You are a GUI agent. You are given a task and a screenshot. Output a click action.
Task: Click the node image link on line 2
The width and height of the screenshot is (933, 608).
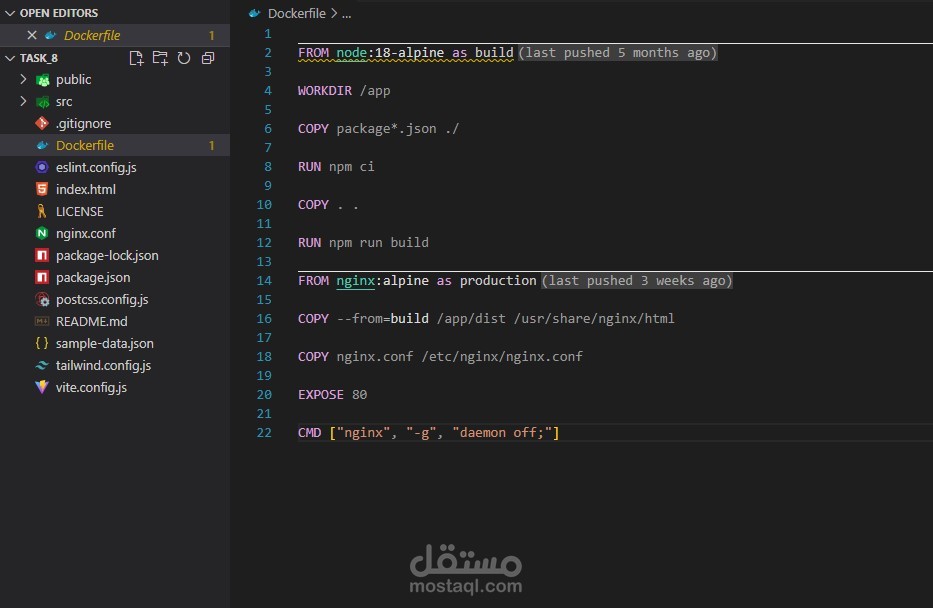352,53
